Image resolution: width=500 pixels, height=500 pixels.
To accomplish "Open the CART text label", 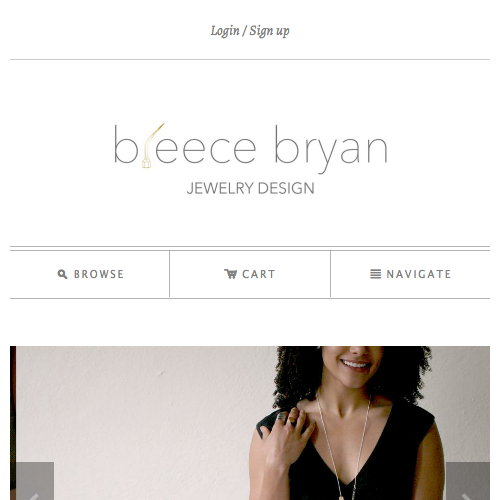I will 259,274.
